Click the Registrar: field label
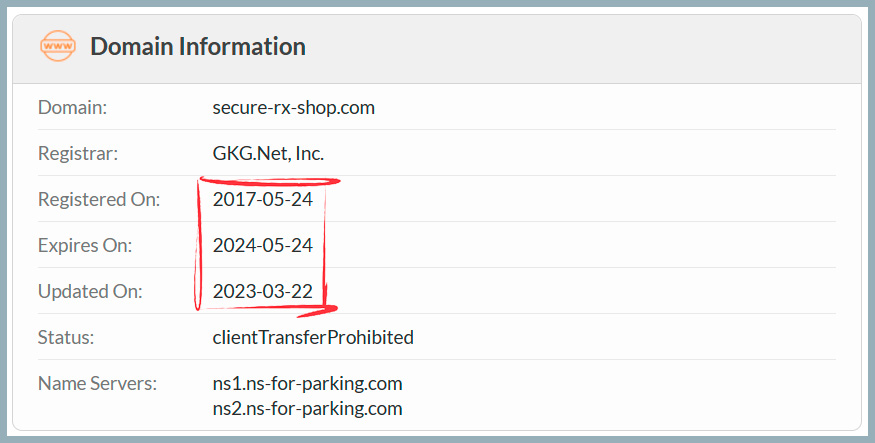Viewport: 875px width, 443px height. tap(78, 153)
